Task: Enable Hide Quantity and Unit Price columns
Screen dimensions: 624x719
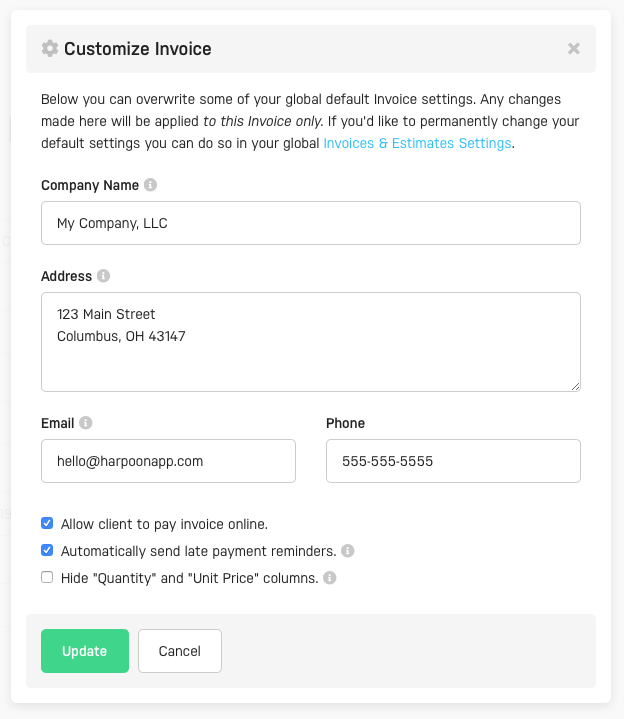Action: point(47,577)
